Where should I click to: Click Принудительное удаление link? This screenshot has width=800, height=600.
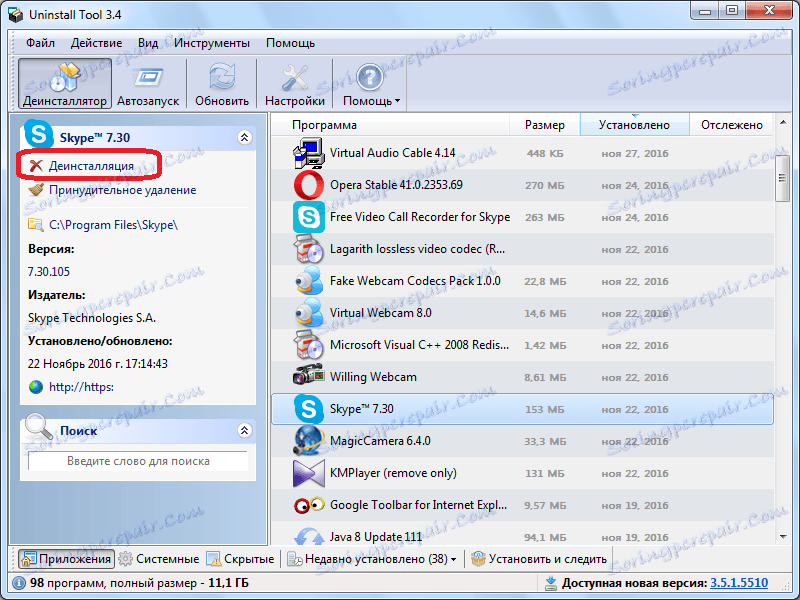[x=122, y=190]
